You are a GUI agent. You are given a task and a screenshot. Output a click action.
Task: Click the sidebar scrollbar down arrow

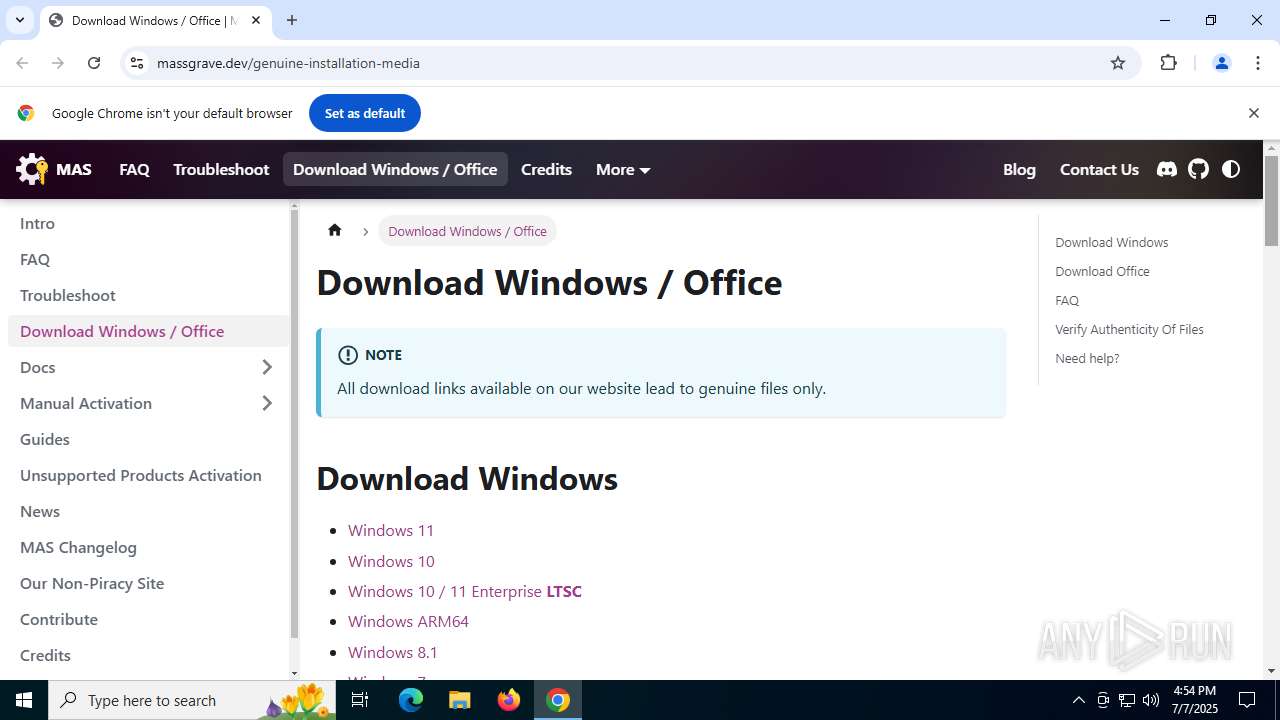coord(294,673)
